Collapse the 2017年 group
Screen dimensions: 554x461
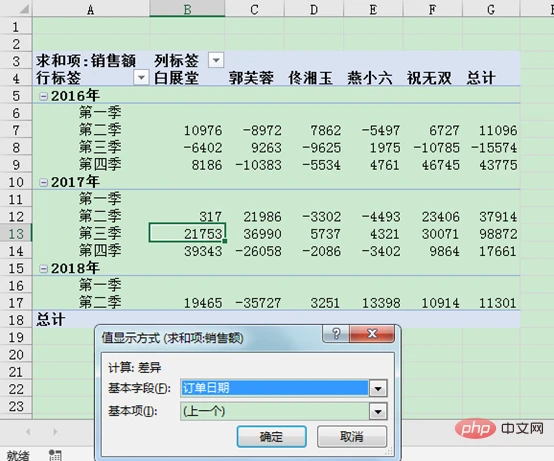pyautogui.click(x=43, y=182)
